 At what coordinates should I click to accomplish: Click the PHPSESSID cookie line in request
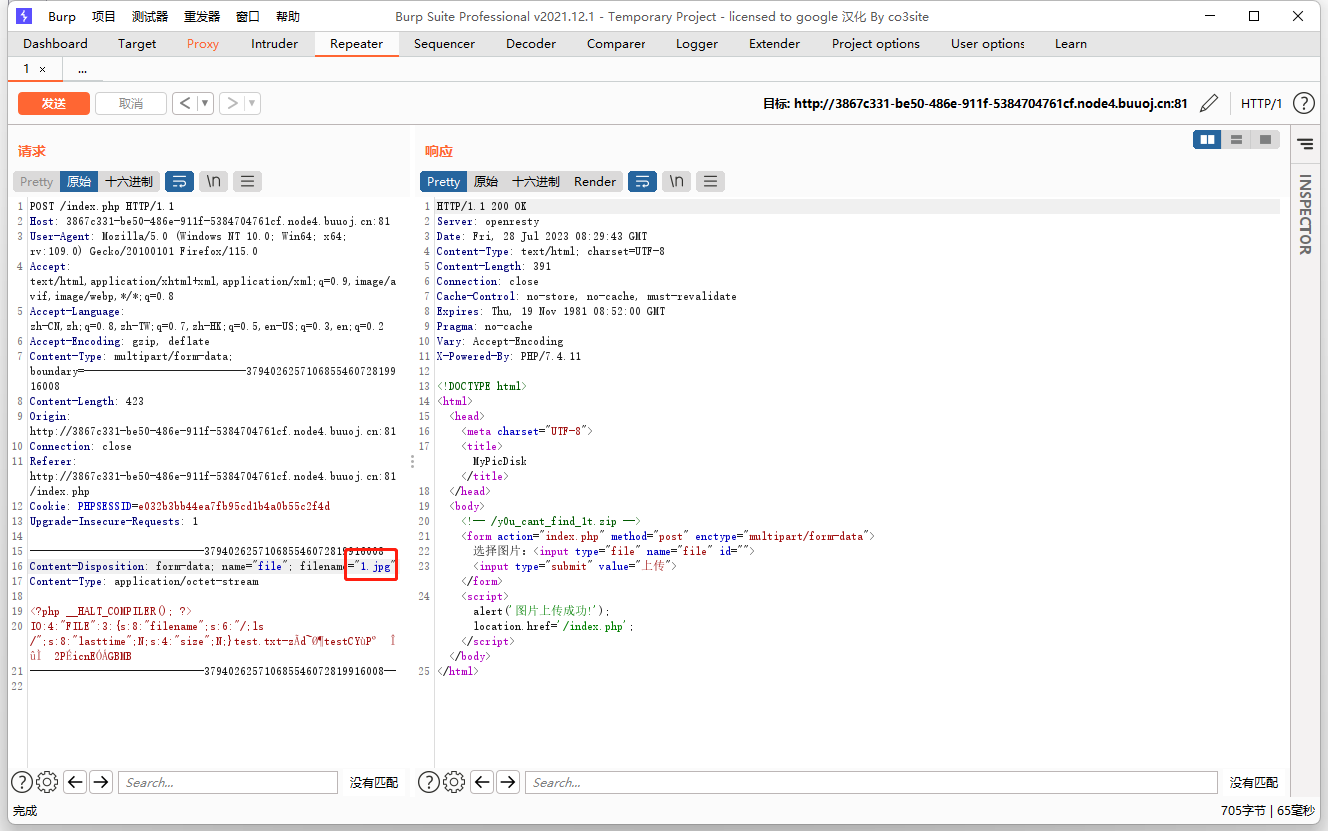180,506
